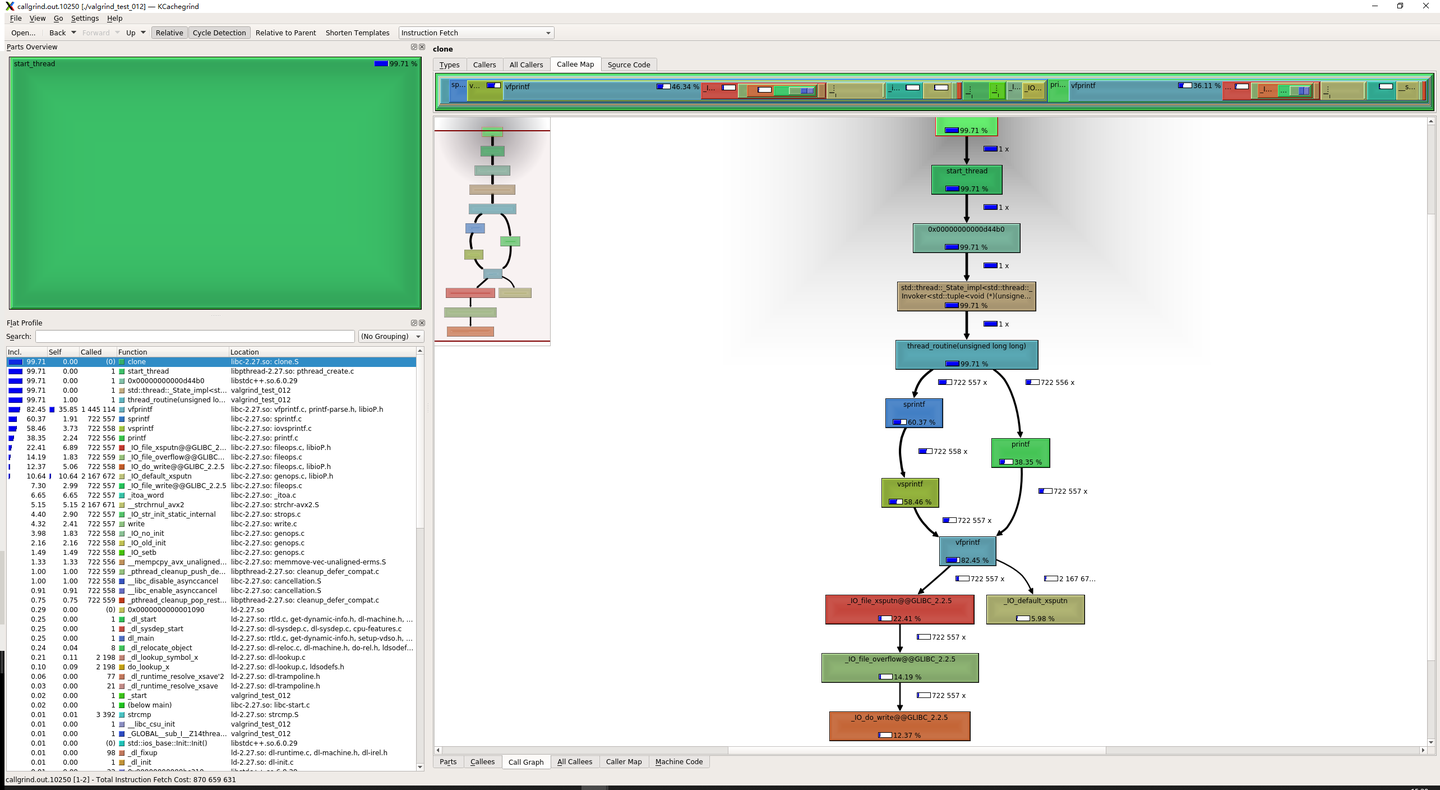
Task: Click the red color square beside _IO_file_xsputn row
Action: [x=122, y=447]
